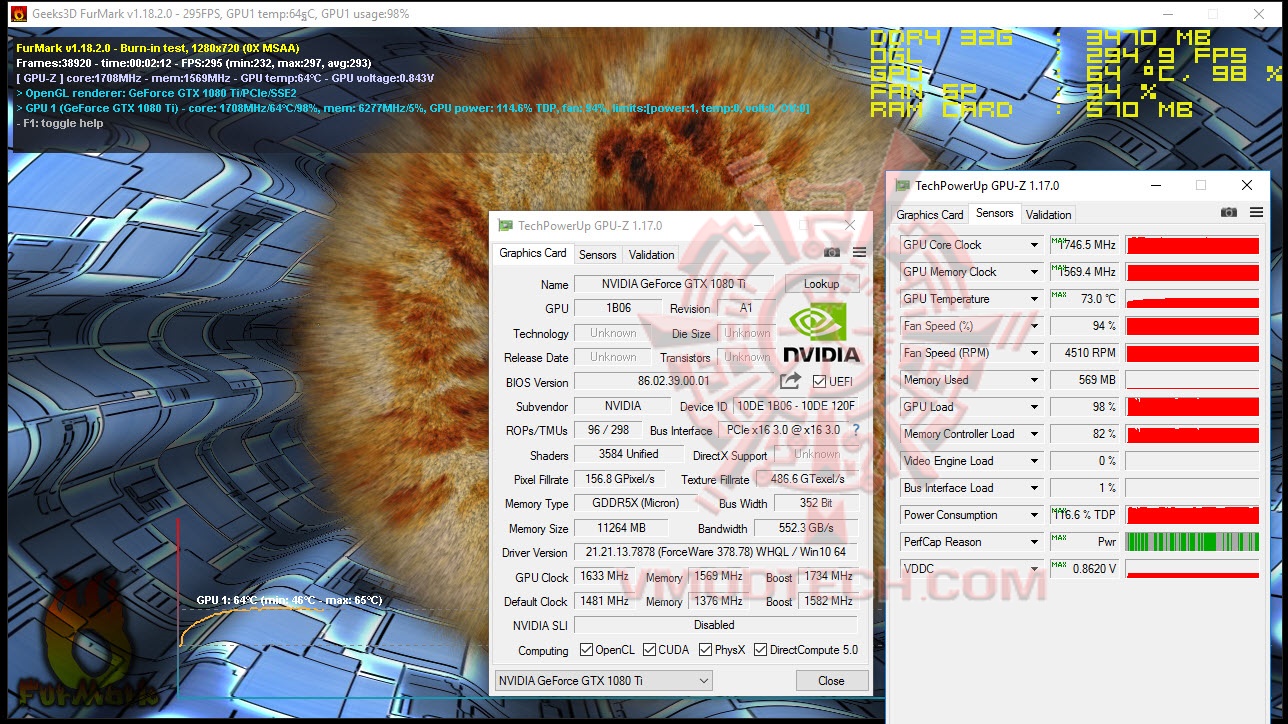This screenshot has width=1288, height=724.
Task: Click the GPU Core Clock red graph
Action: [x=1192, y=245]
